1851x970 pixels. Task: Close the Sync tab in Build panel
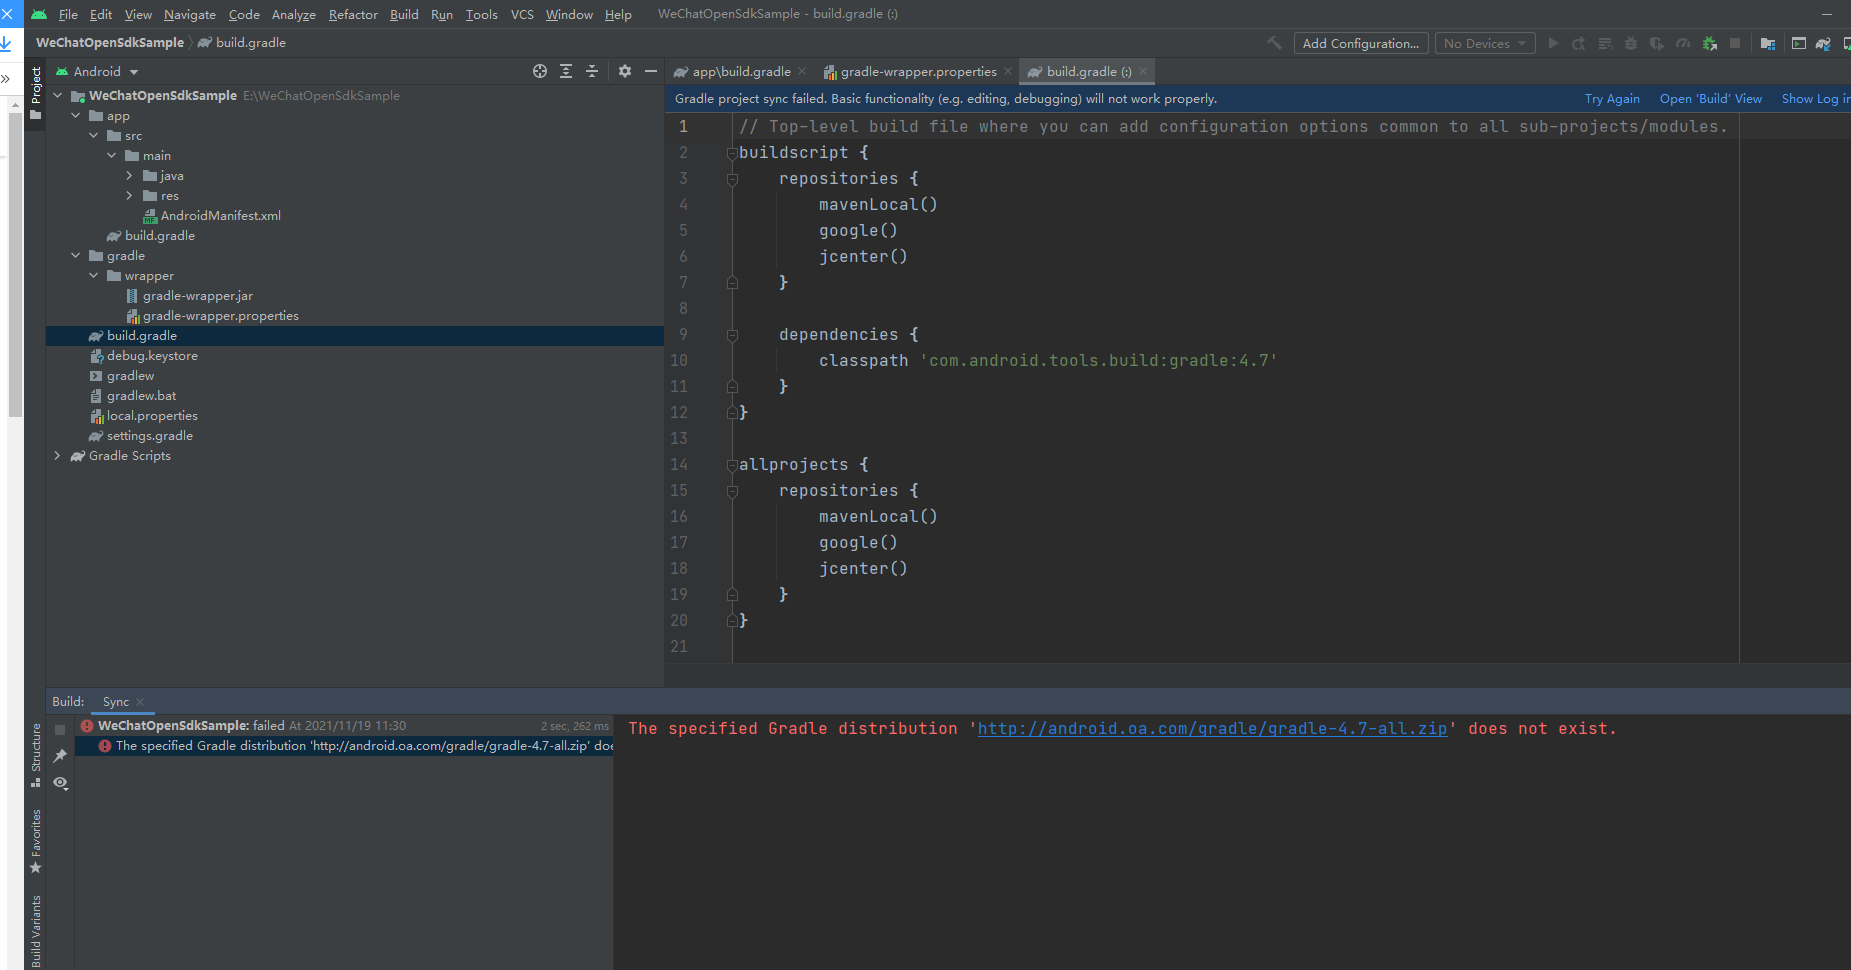tap(140, 702)
